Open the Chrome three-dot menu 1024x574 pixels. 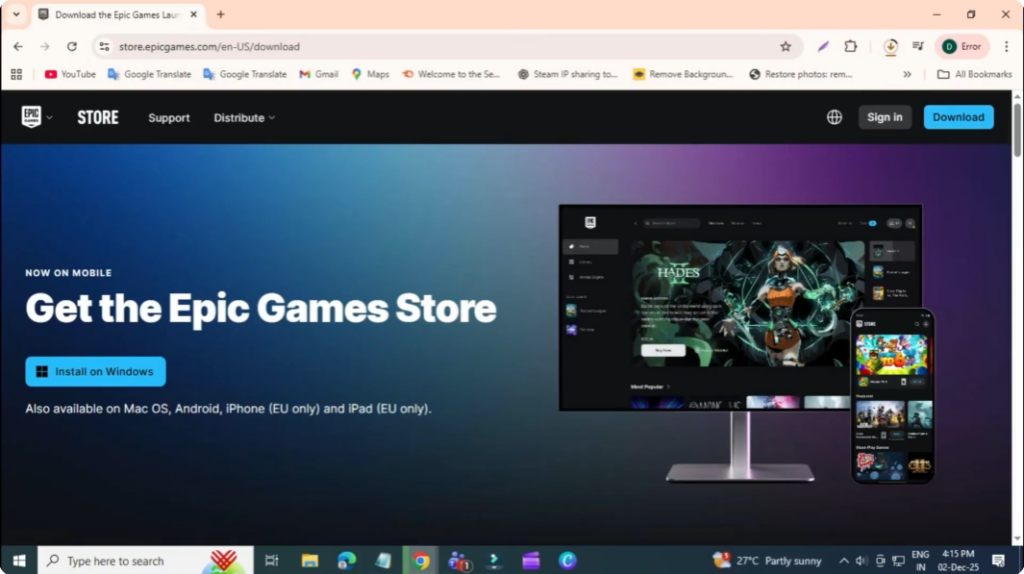tap(1006, 46)
